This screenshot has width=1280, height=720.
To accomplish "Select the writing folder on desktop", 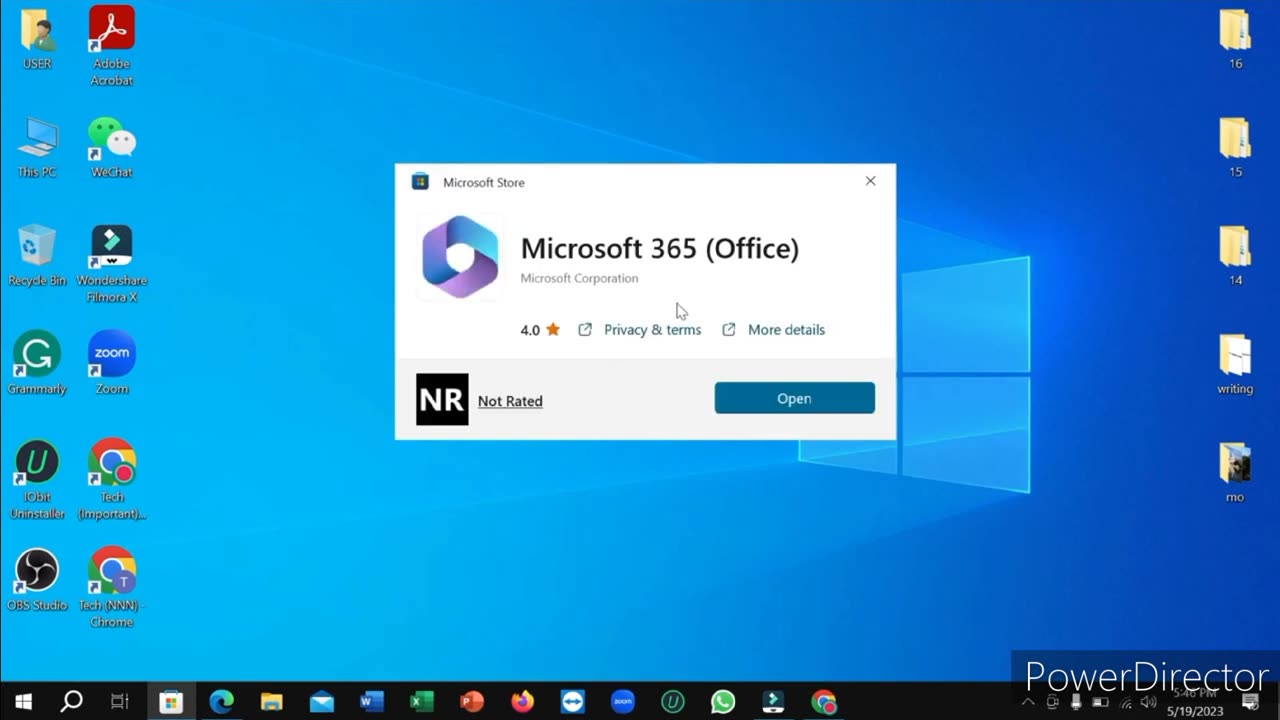I will point(1235,364).
